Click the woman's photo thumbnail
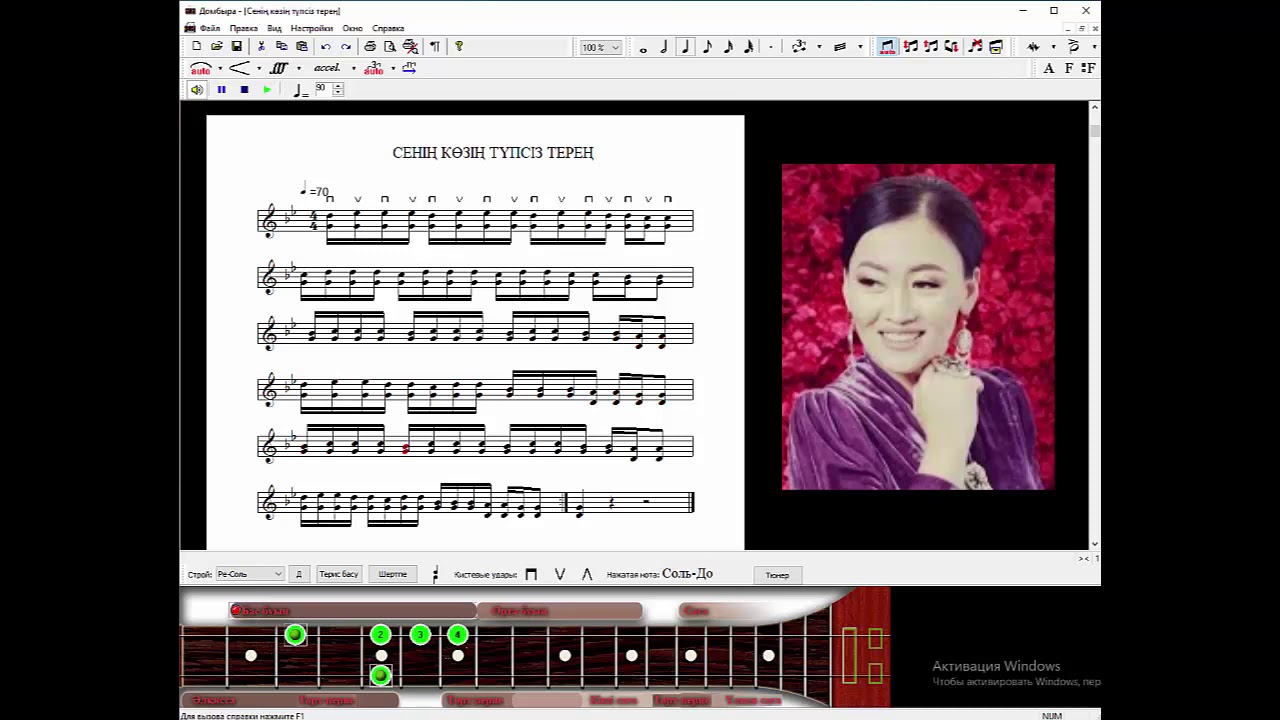This screenshot has width=1280, height=720. [918, 327]
